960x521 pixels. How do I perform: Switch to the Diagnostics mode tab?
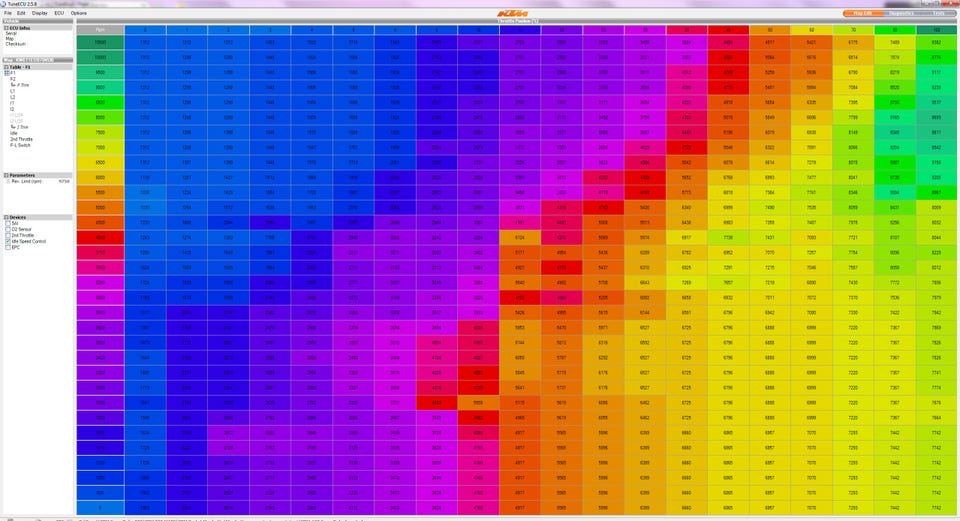point(902,13)
